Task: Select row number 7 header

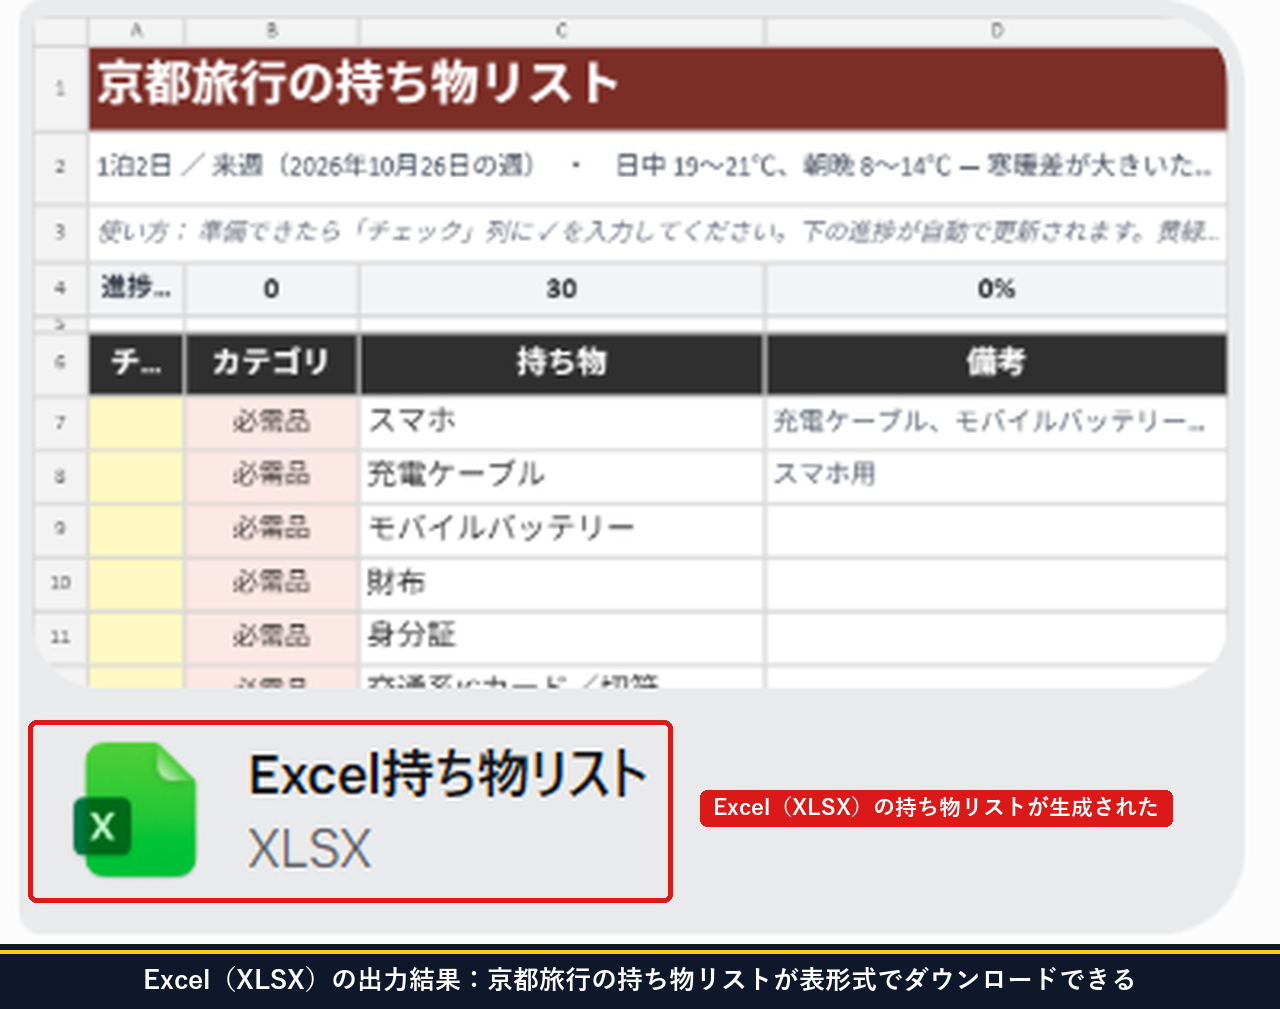Action: point(60,422)
